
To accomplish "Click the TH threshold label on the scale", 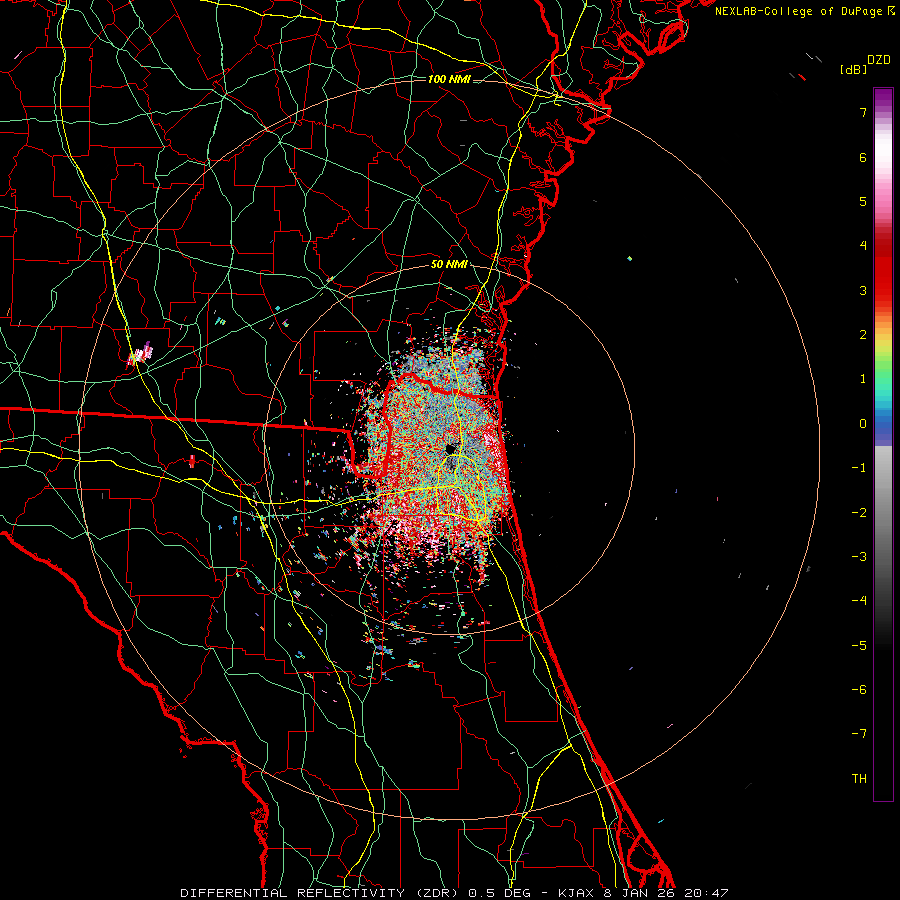I will [x=859, y=778].
